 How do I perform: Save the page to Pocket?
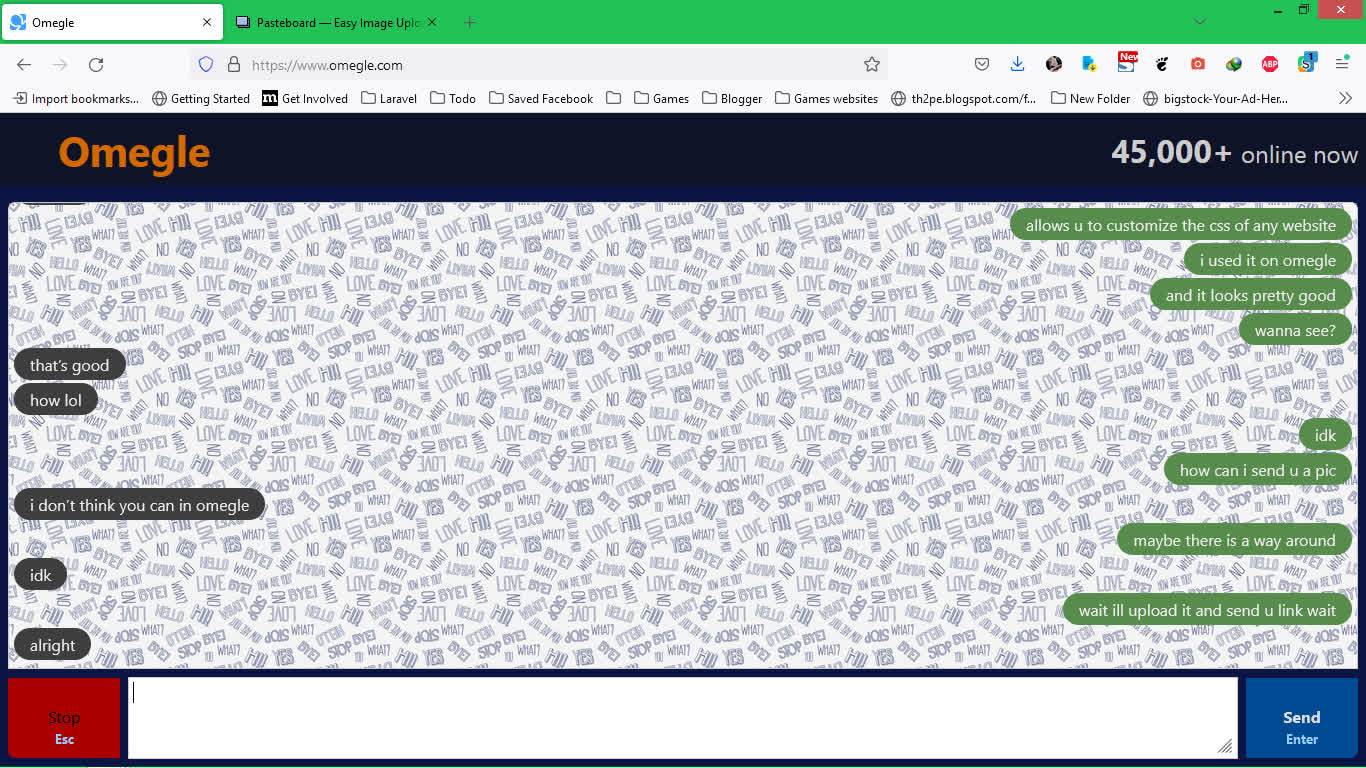(982, 64)
